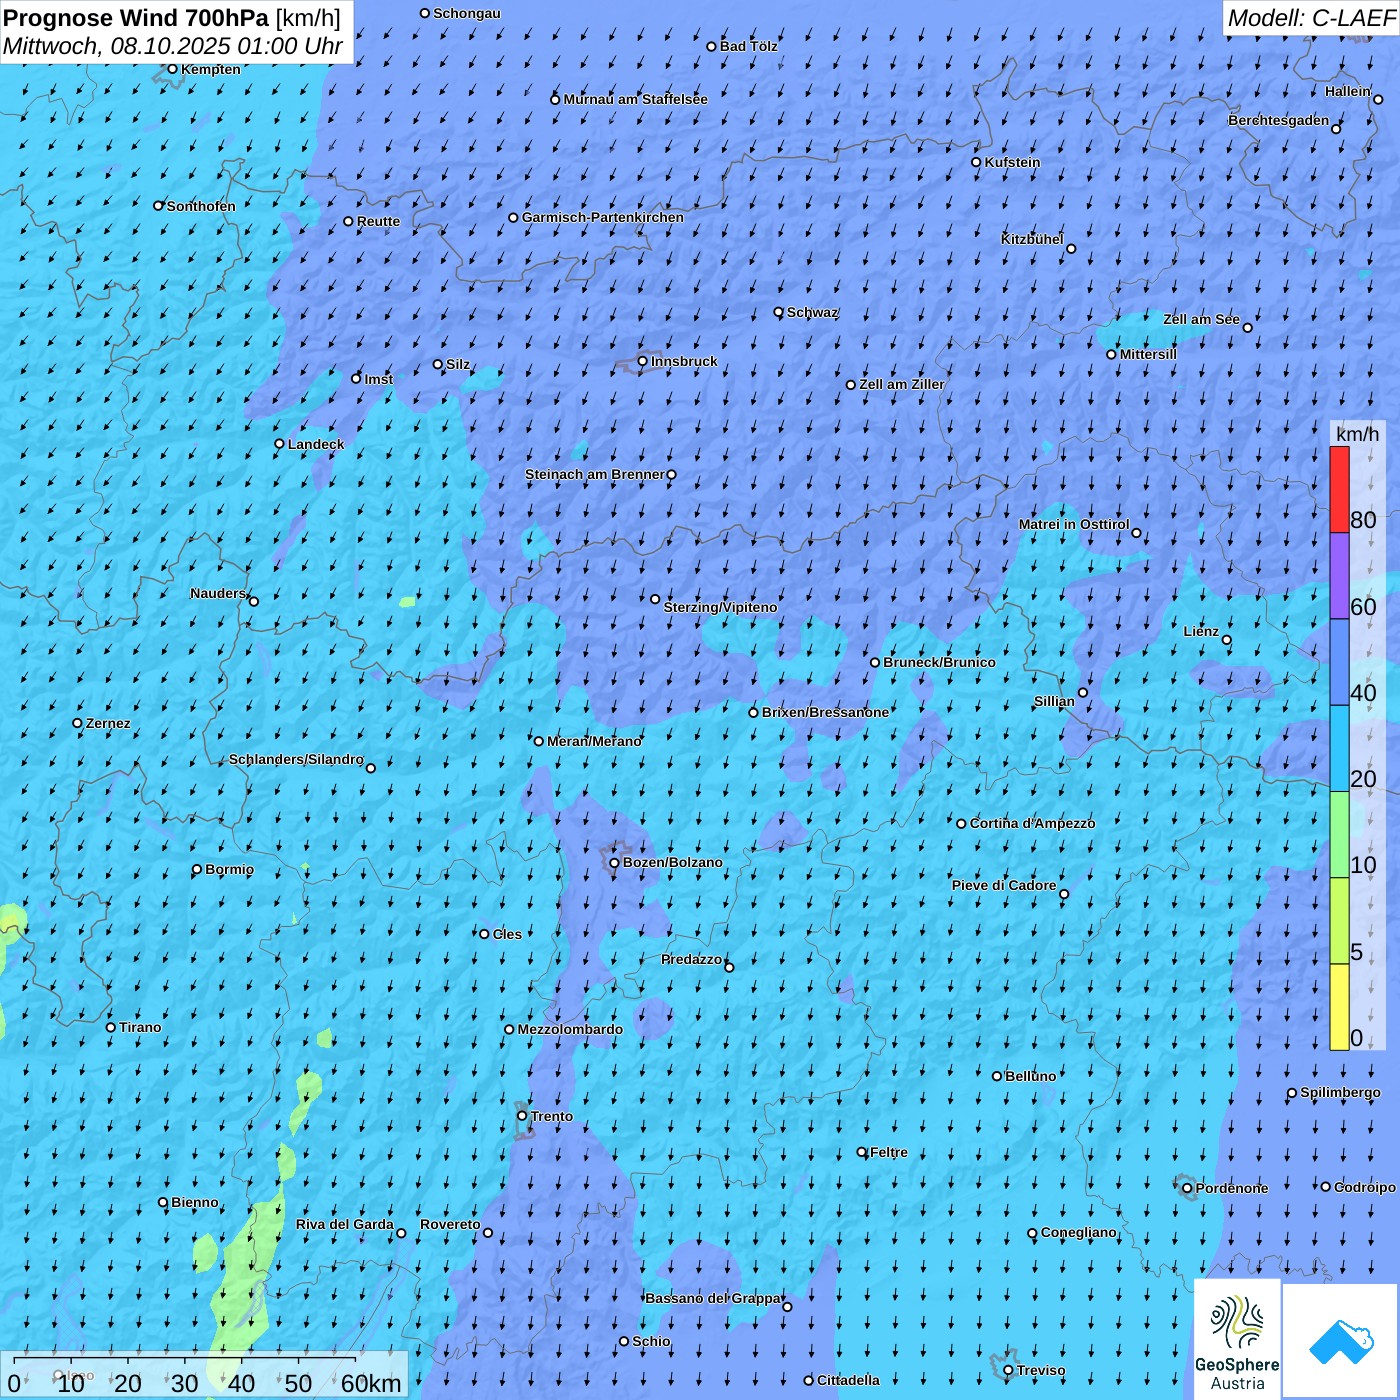This screenshot has height=1400, width=1400.
Task: Click the Cles label
Action: coord(508,934)
